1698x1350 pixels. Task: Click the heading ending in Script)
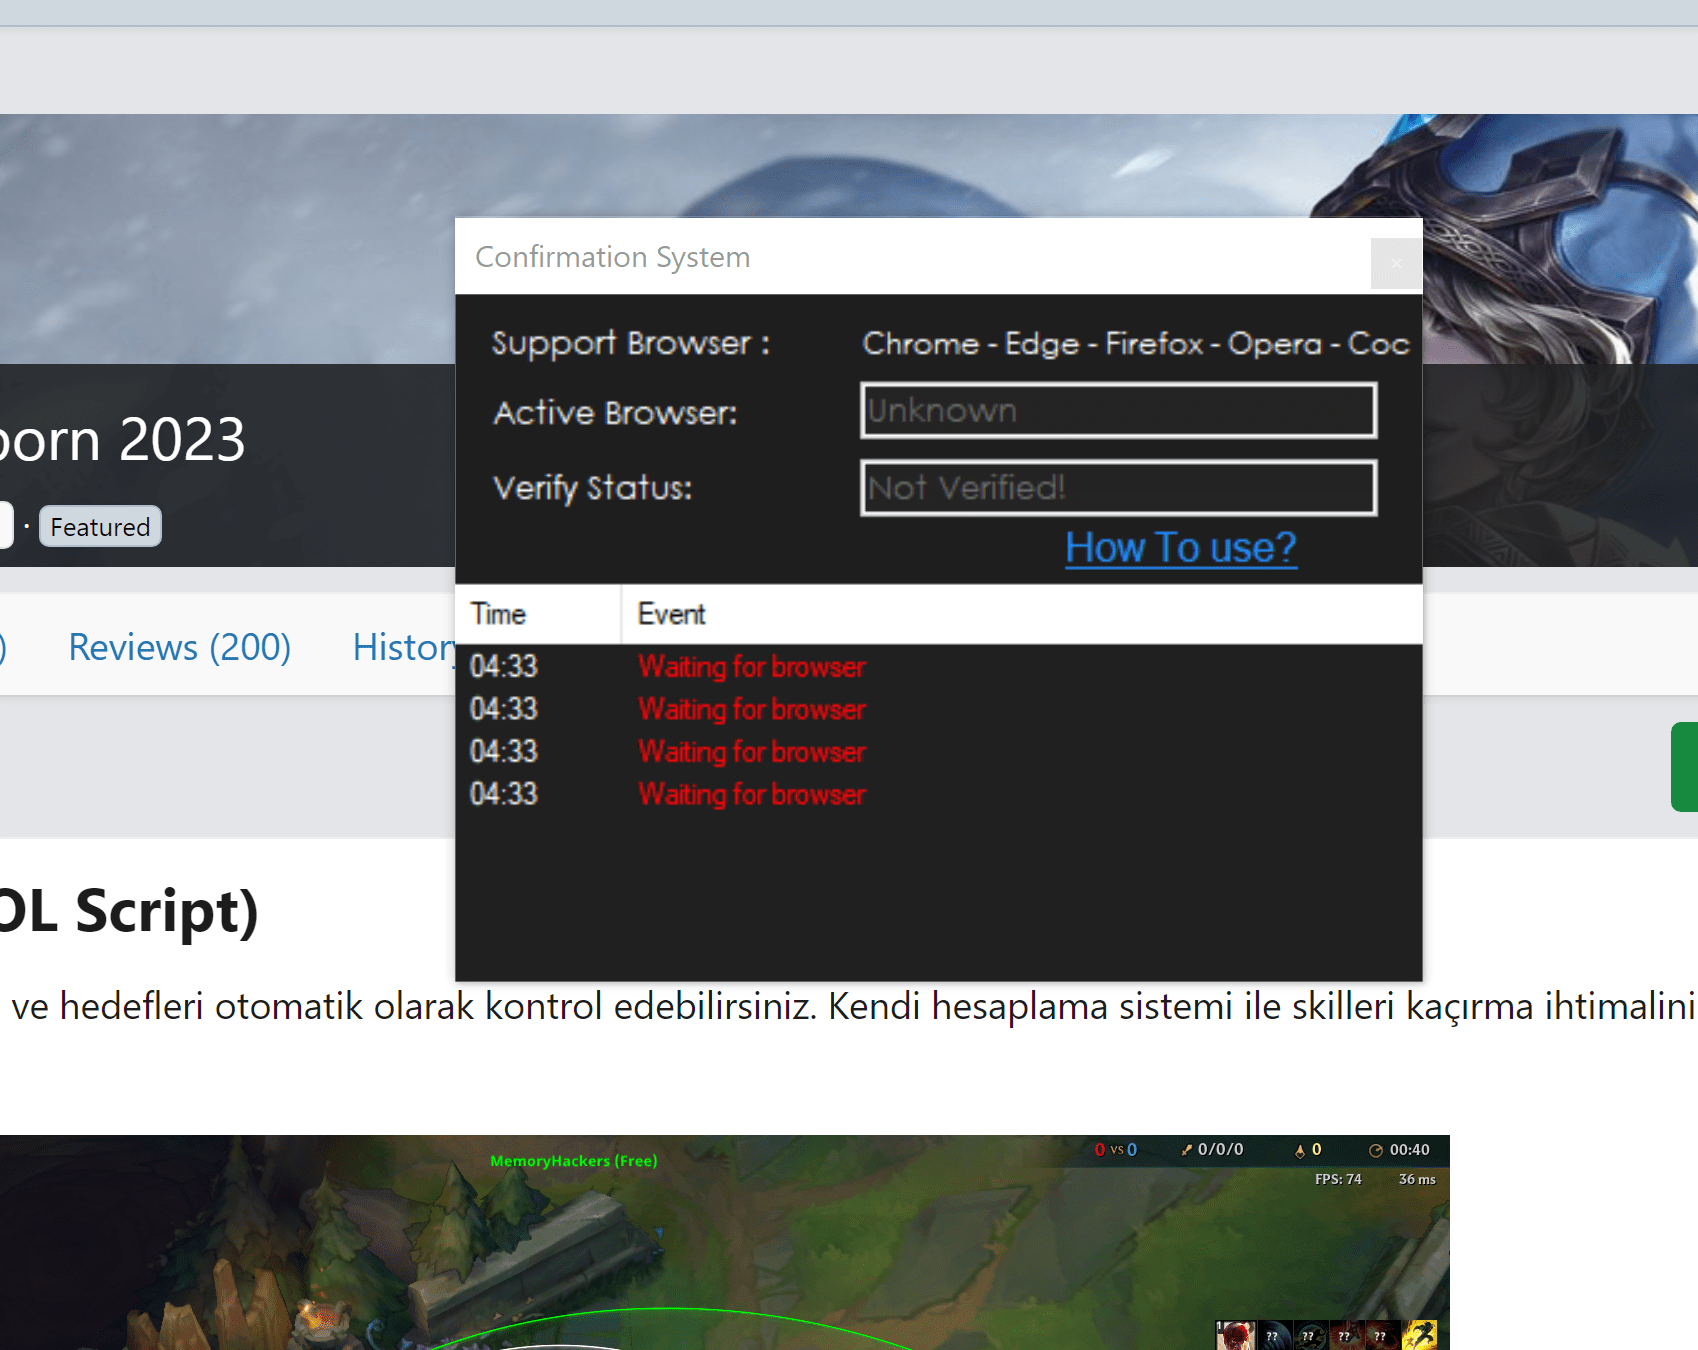click(x=129, y=912)
